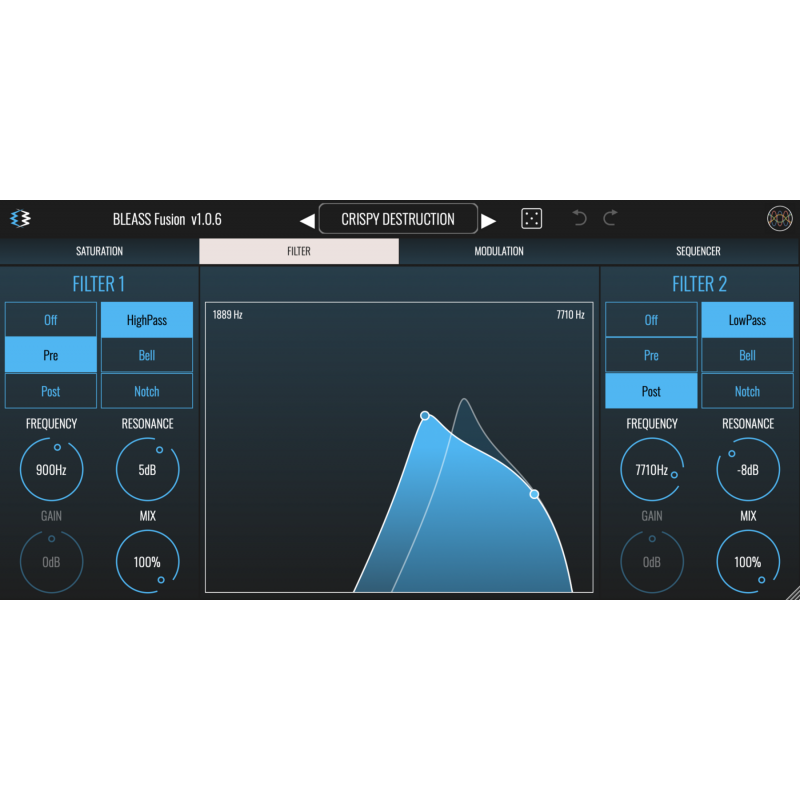Go to previous preset with left arrow
800x800 pixels.
pos(308,220)
